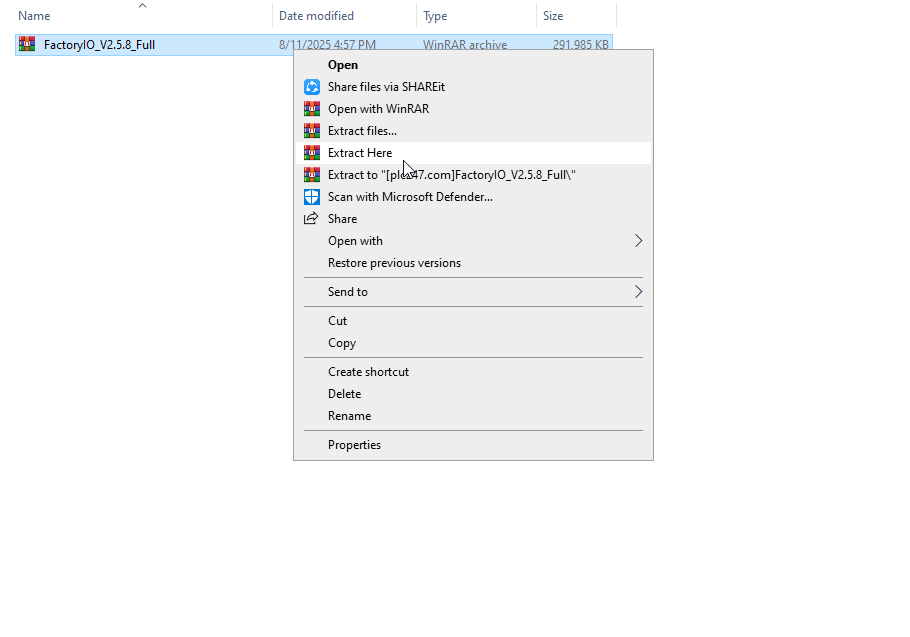
Task: Select the Share menu entry
Action: pos(474,219)
